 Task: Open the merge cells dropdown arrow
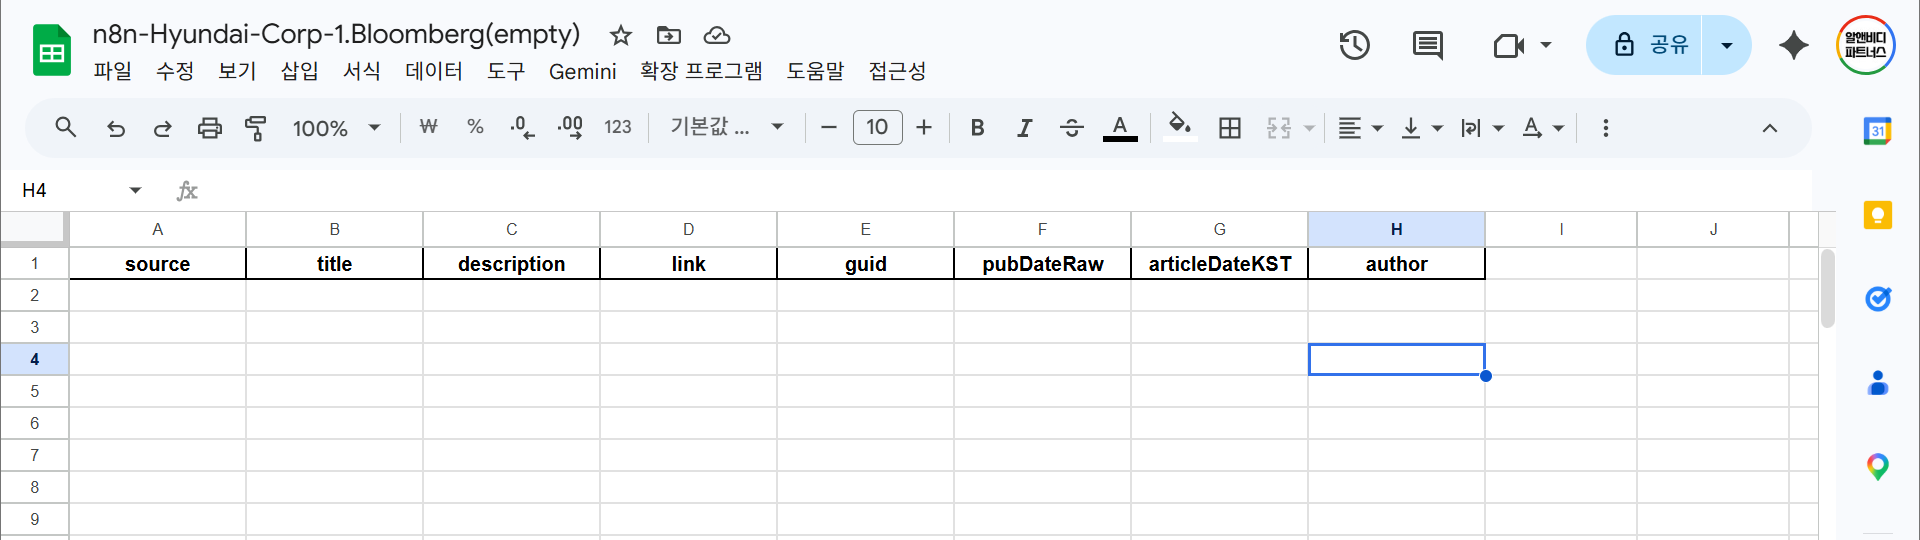coord(1309,128)
